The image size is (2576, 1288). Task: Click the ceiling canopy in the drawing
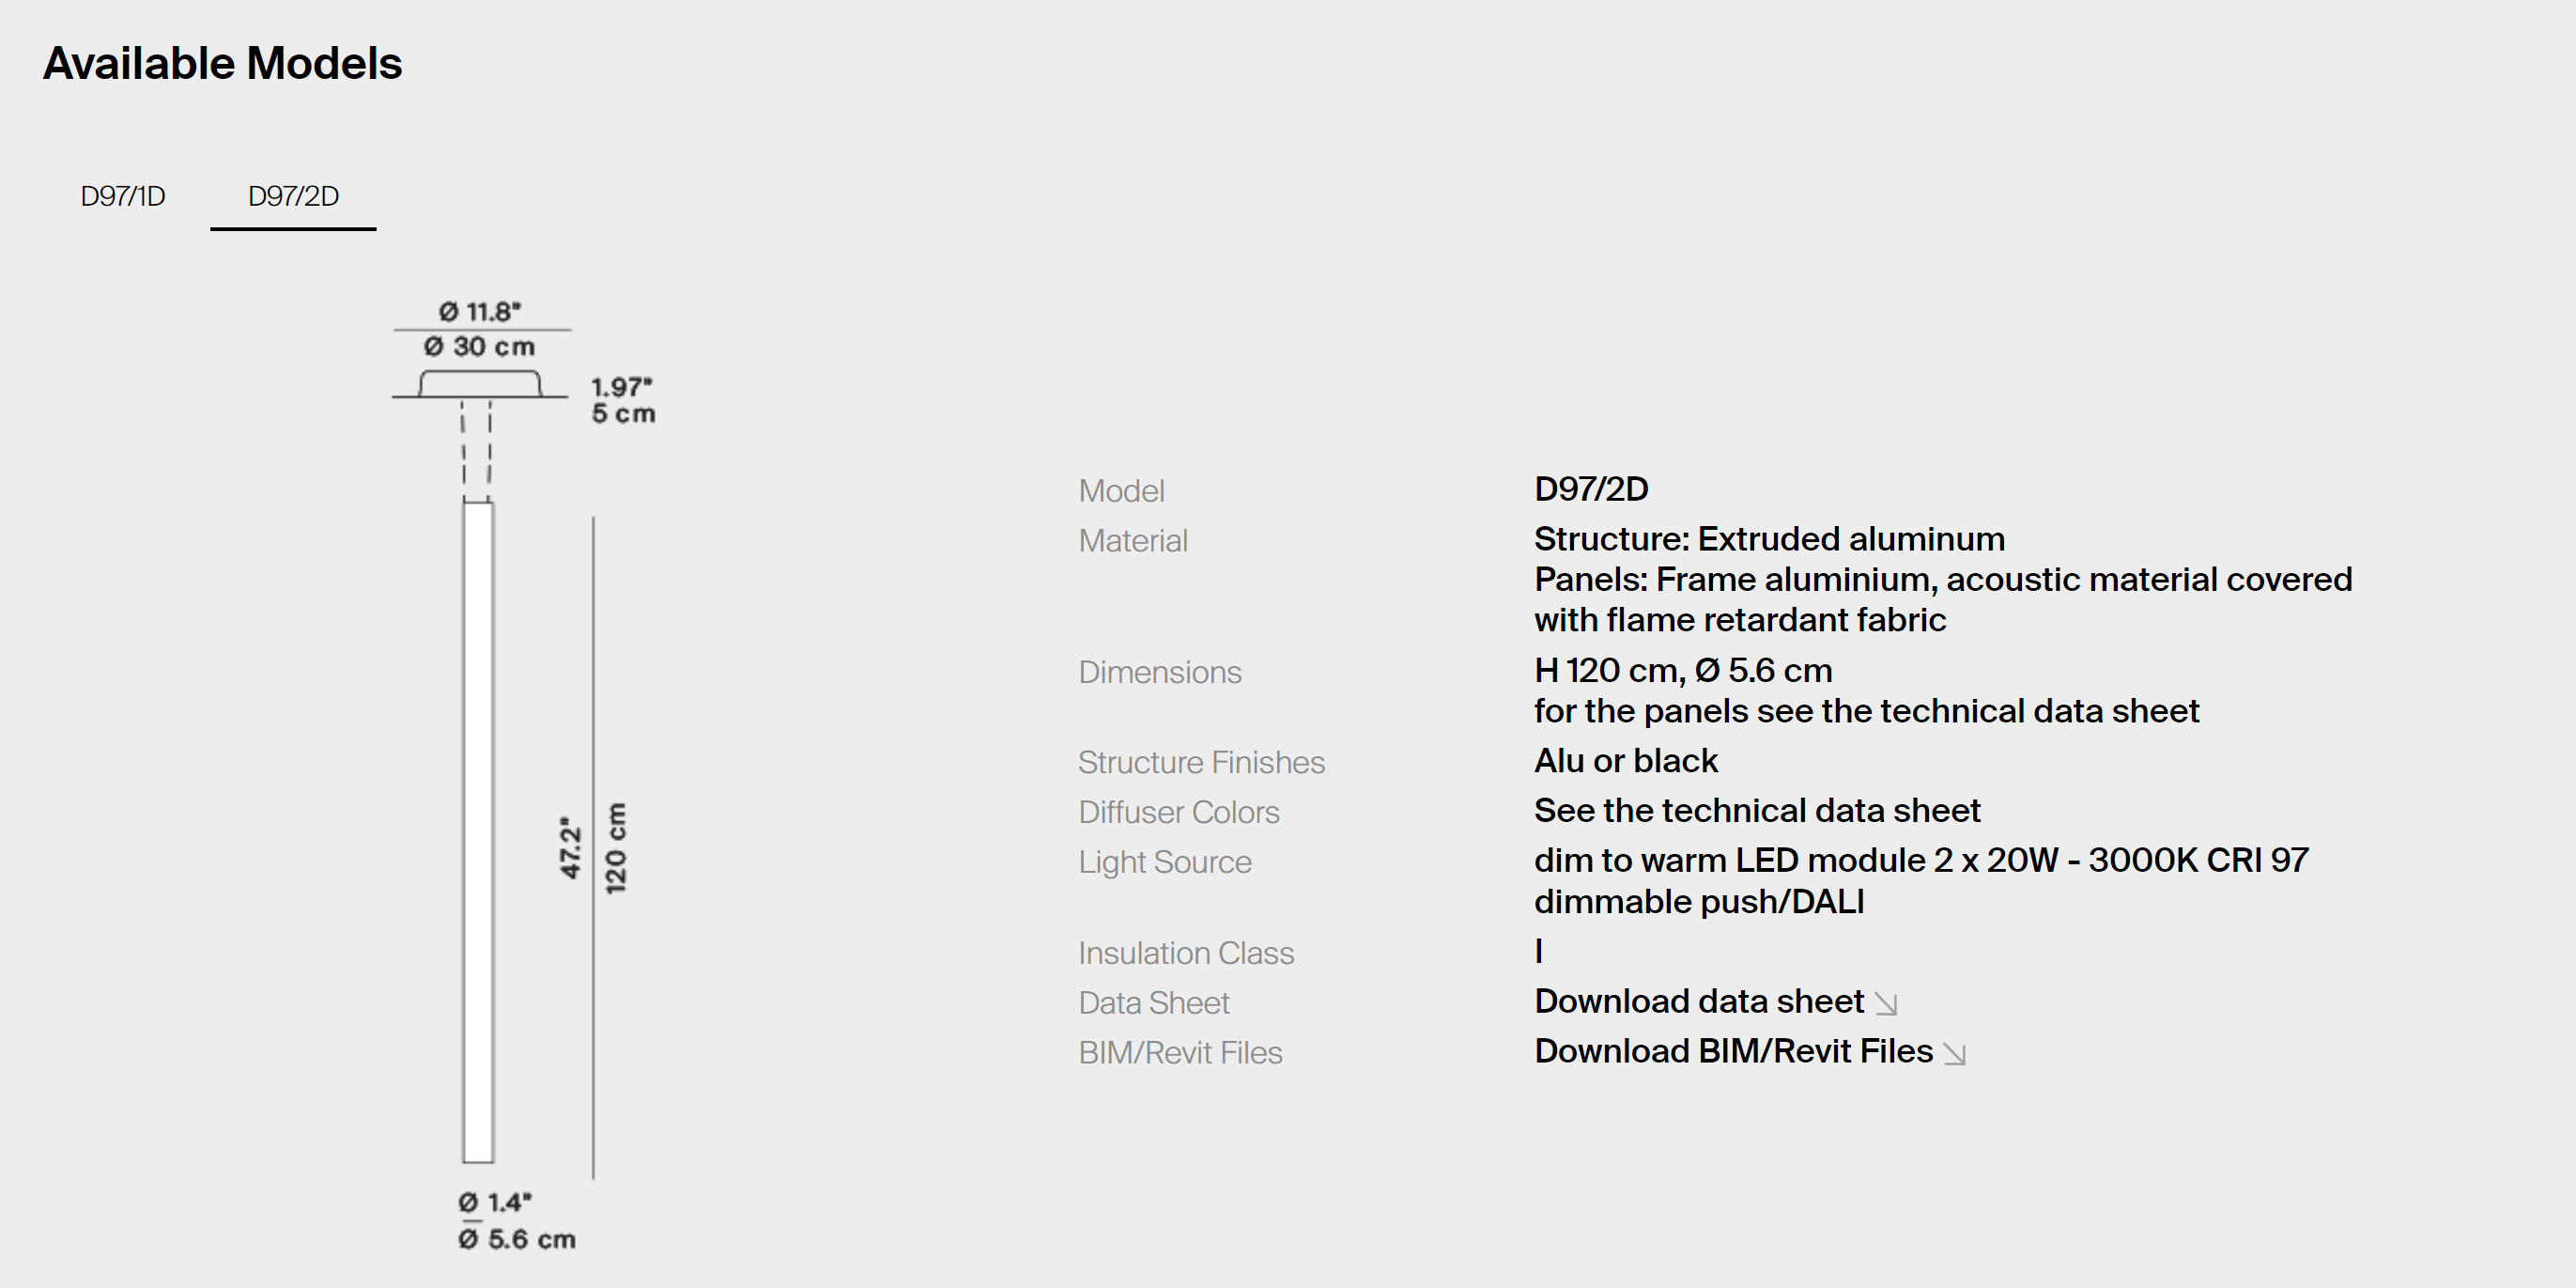pos(480,384)
